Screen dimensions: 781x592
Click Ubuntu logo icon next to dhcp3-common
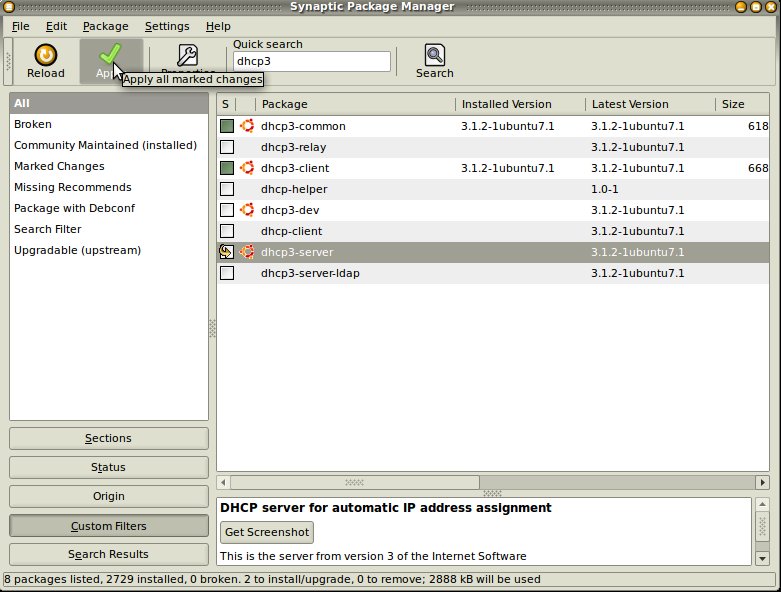pos(247,126)
